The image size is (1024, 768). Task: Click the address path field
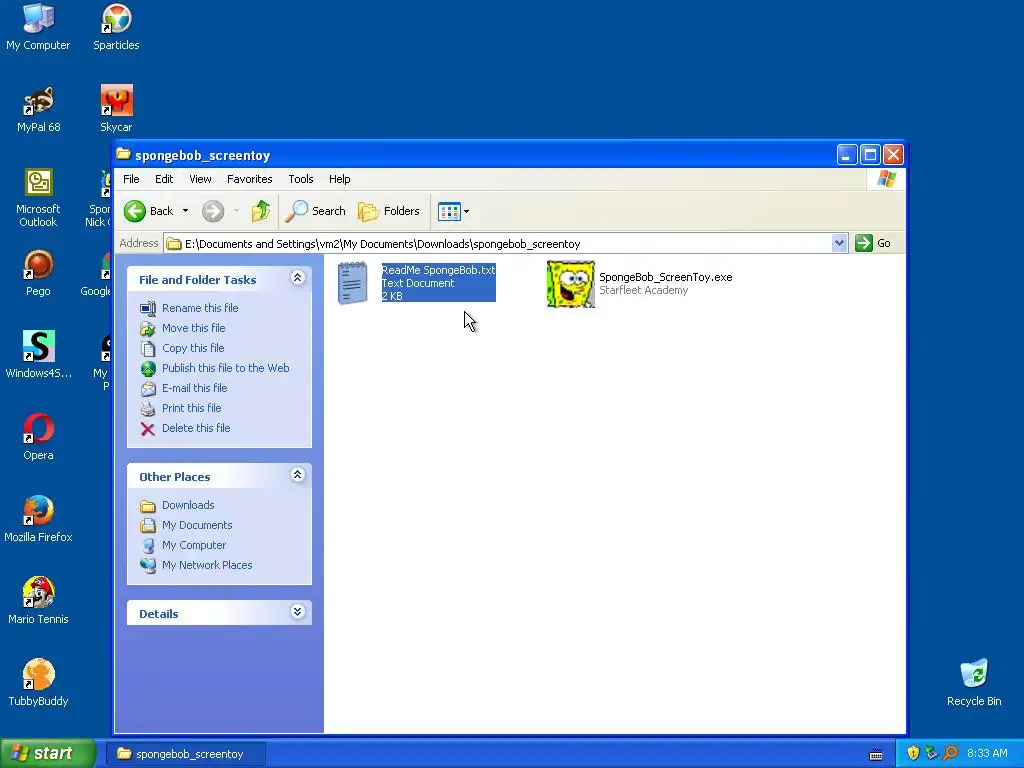pyautogui.click(x=498, y=244)
